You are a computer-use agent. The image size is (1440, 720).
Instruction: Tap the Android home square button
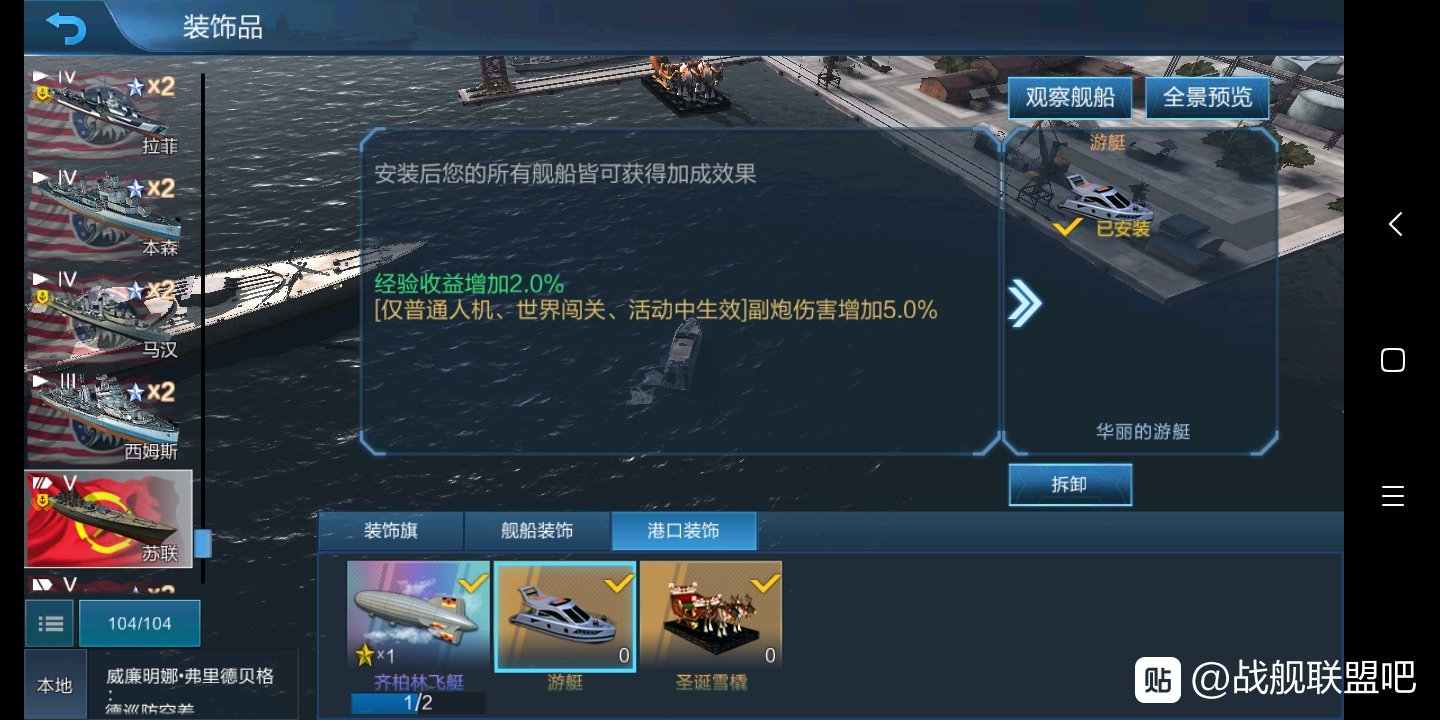[x=1393, y=360]
